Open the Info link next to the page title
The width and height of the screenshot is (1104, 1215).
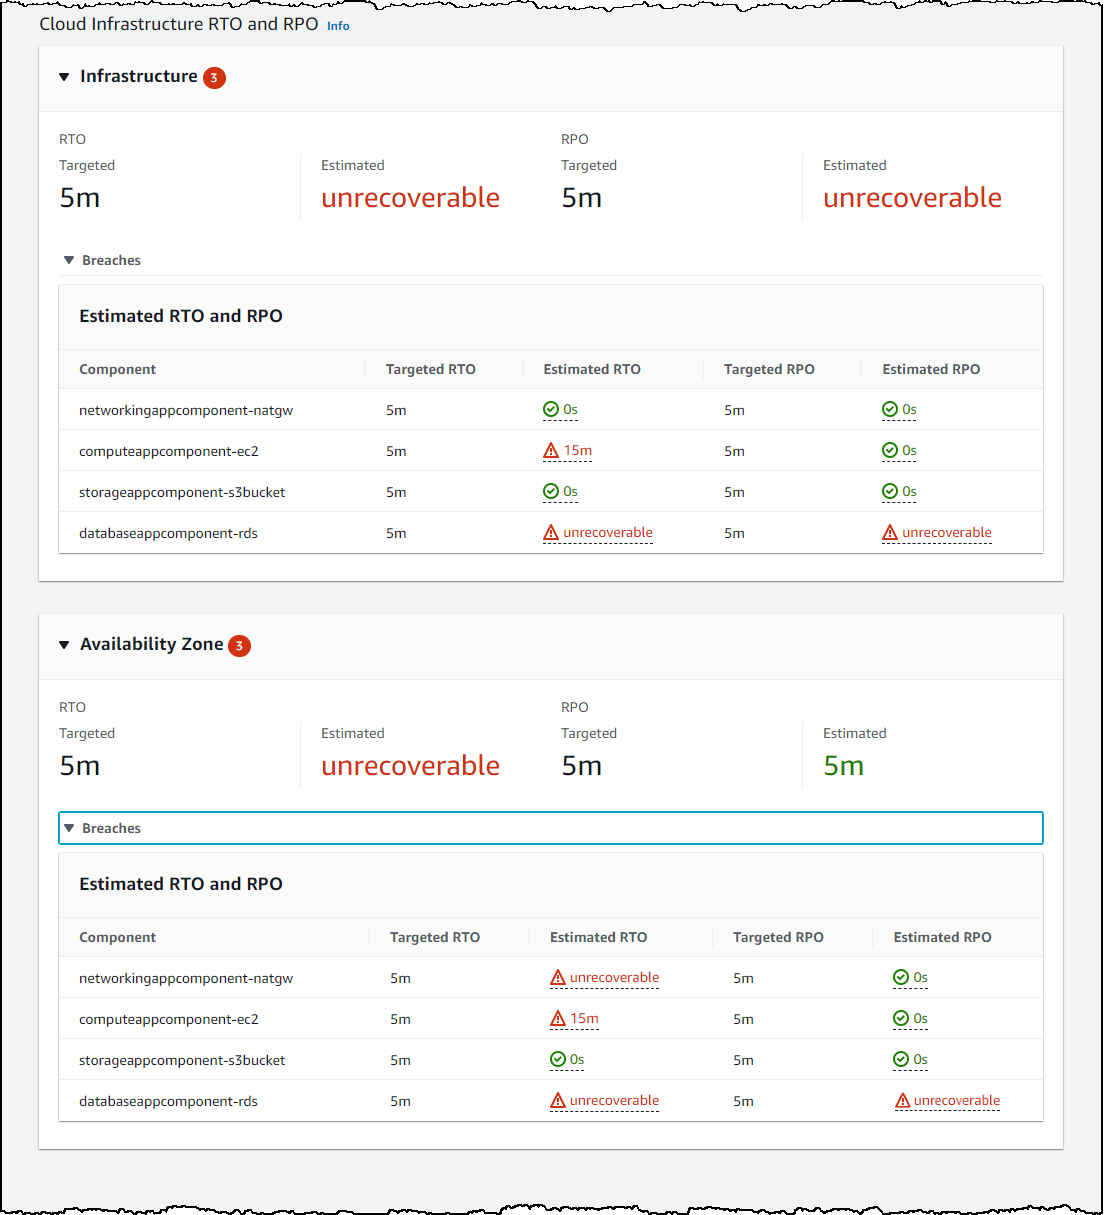click(x=338, y=26)
